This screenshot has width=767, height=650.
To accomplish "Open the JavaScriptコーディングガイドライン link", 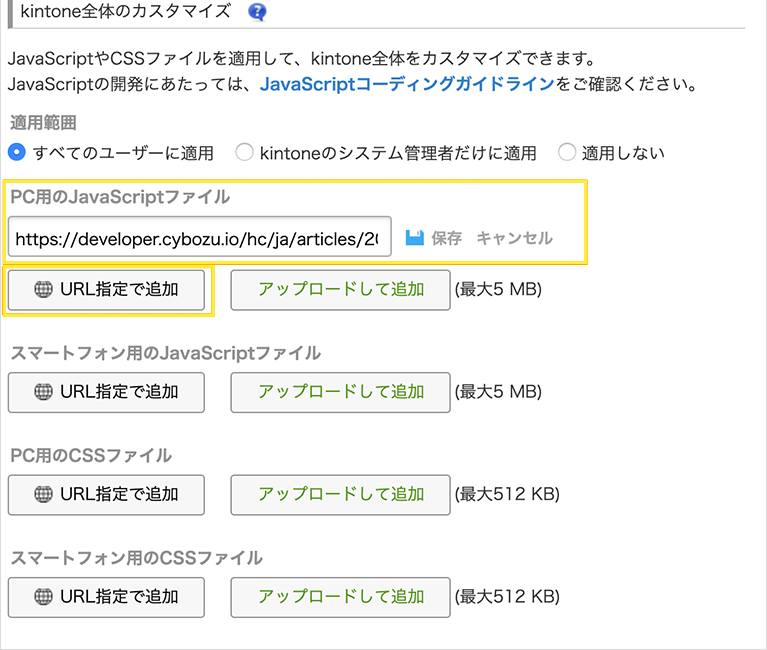I will (406, 85).
